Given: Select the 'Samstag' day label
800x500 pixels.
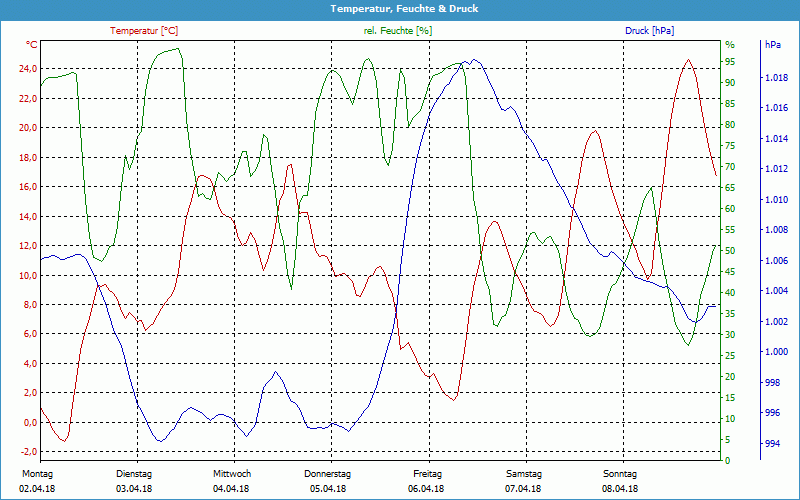Looking at the screenshot, I should pyautogui.click(x=523, y=474).
